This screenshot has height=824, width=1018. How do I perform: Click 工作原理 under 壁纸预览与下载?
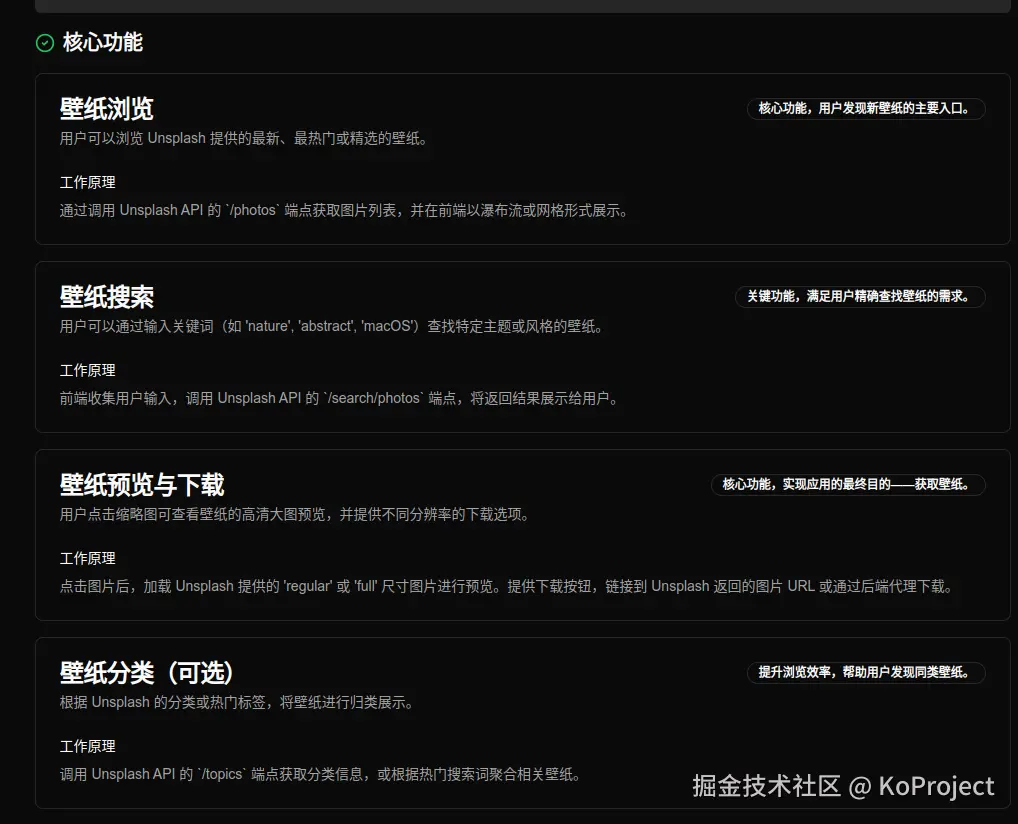[x=87, y=558]
